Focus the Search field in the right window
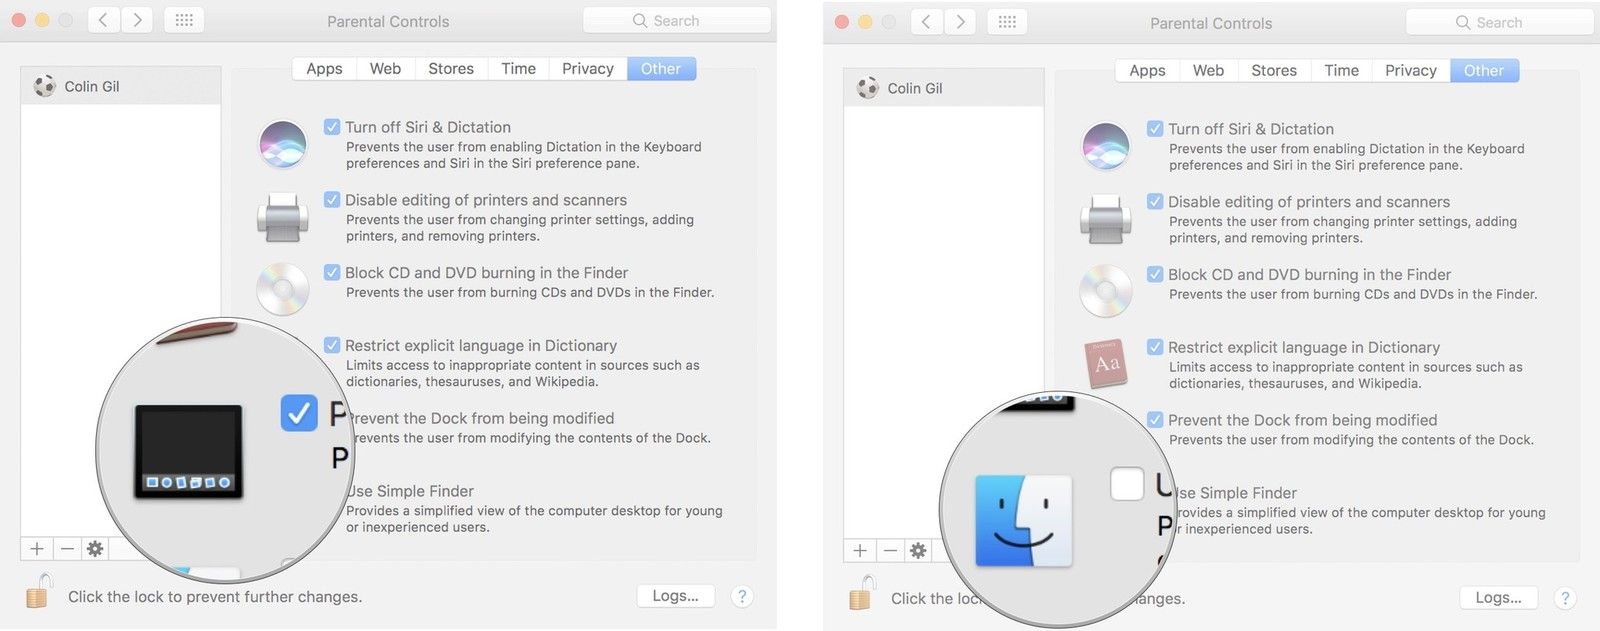 click(x=1499, y=22)
